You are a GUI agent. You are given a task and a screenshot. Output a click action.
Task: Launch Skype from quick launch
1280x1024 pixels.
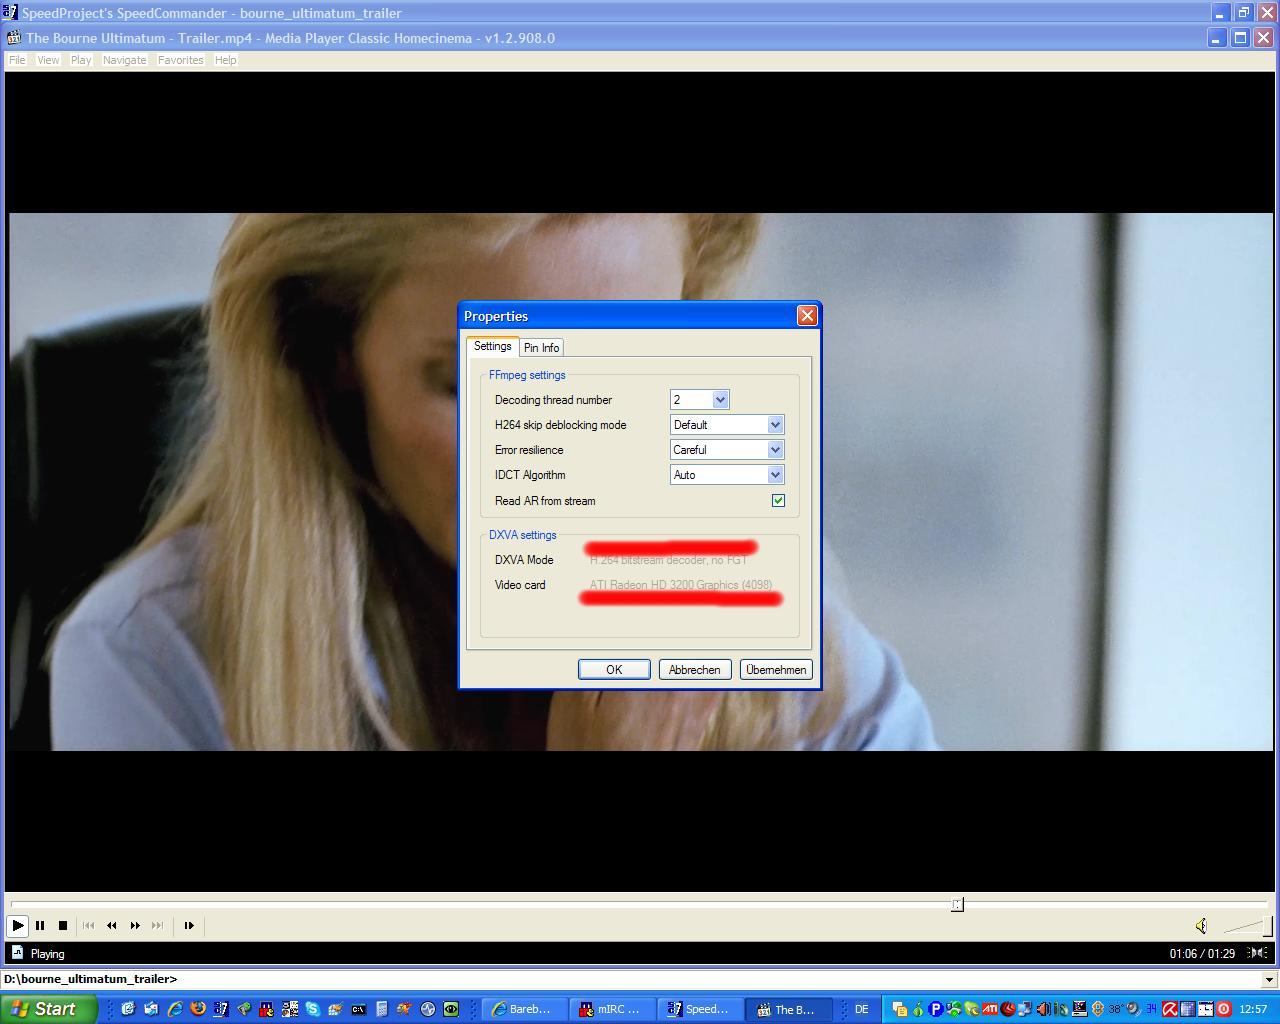point(313,1009)
